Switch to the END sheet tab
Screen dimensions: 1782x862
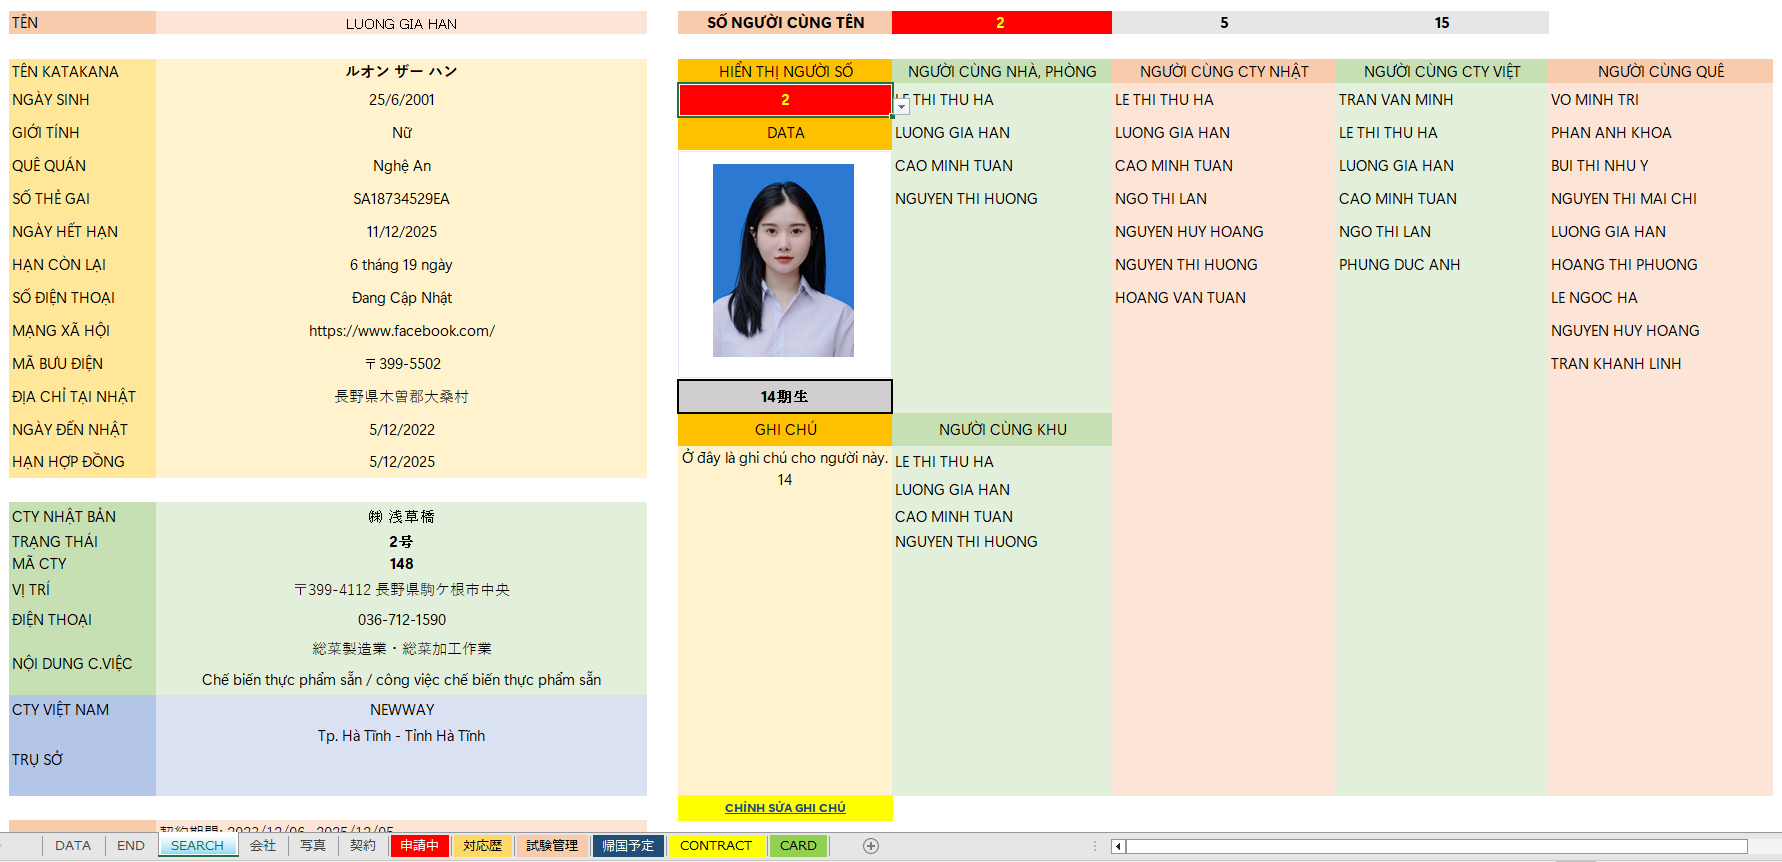pyautogui.click(x=130, y=846)
